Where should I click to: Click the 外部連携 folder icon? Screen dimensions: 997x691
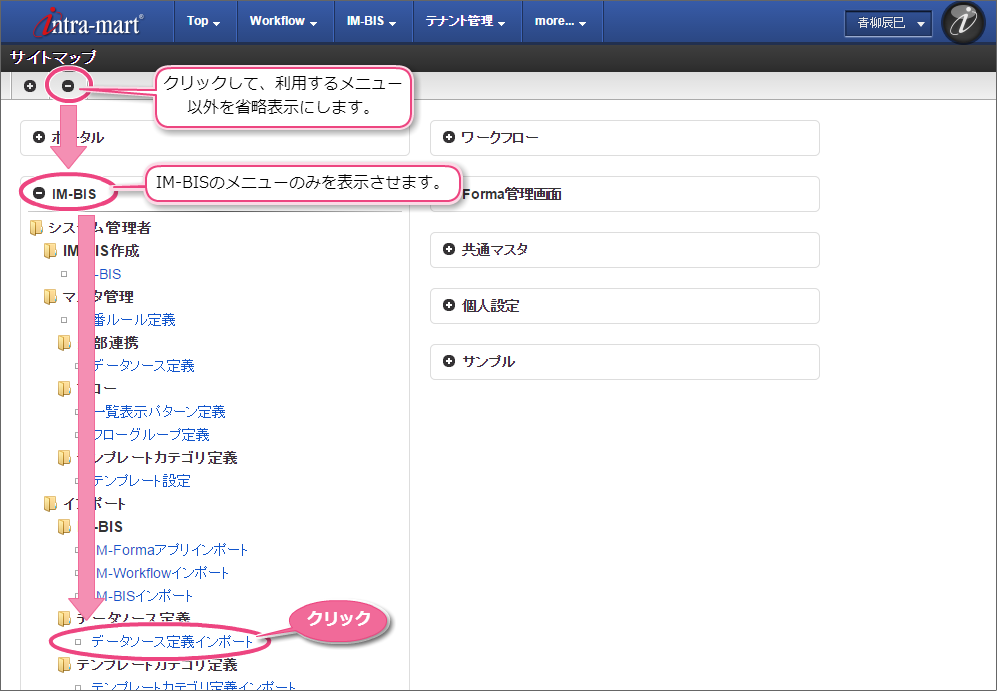[x=64, y=343]
